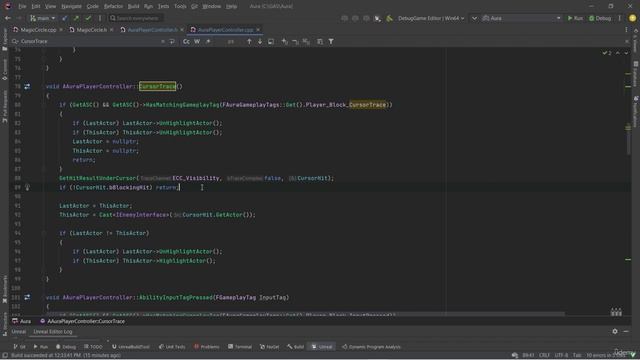Click the search history magnifier icon
This screenshot has height=360, width=640.
coord(15,41)
